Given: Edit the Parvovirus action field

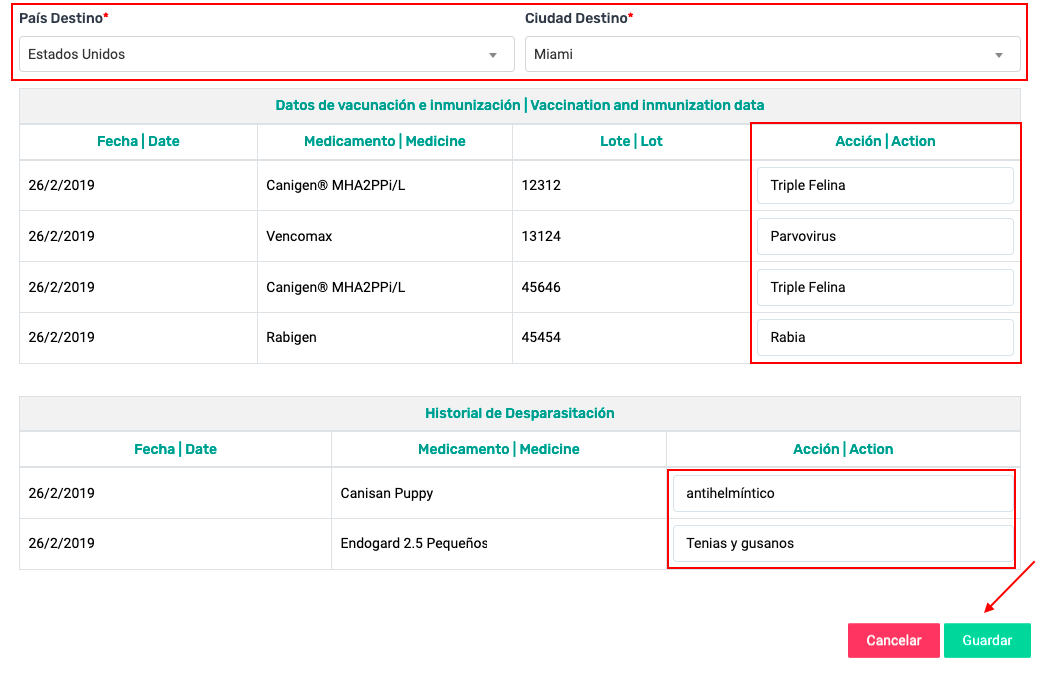Looking at the screenshot, I should click(x=885, y=236).
